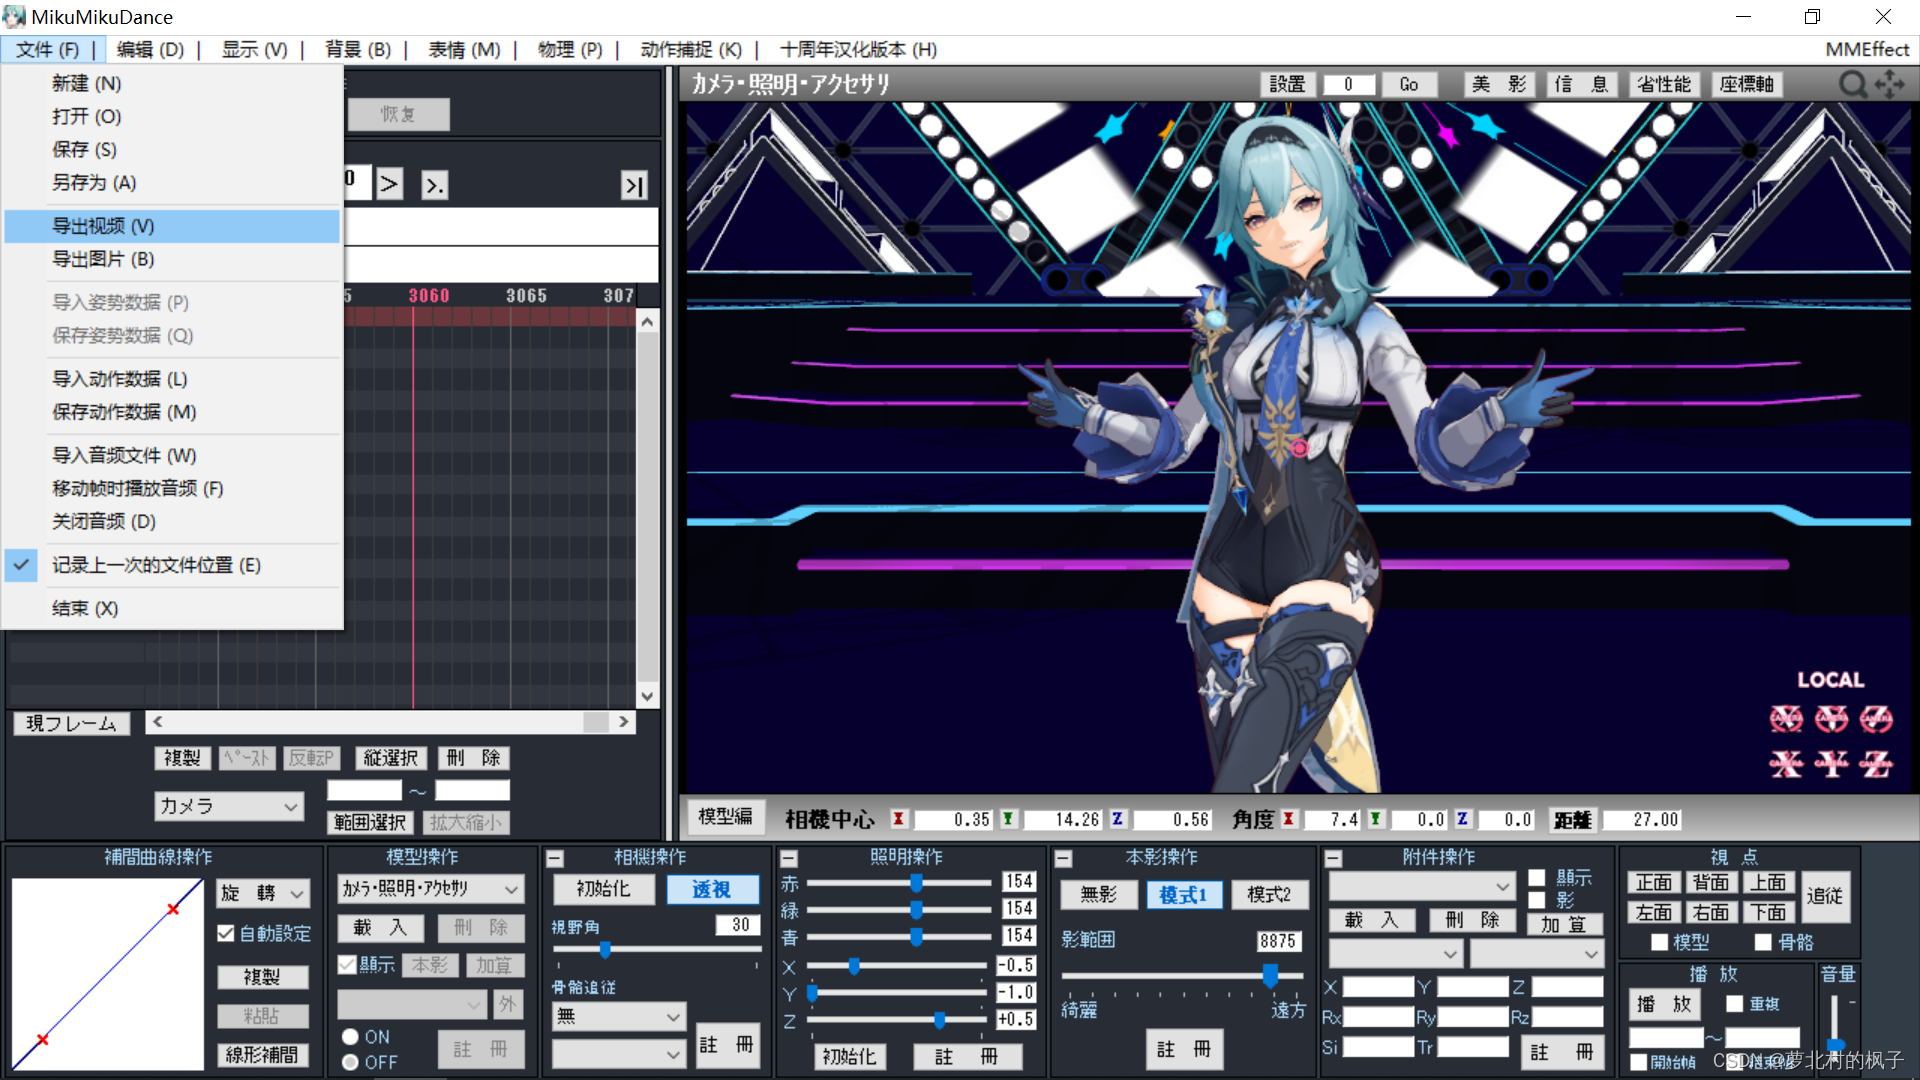Click the 模式2 shadow mode button

coord(1268,895)
